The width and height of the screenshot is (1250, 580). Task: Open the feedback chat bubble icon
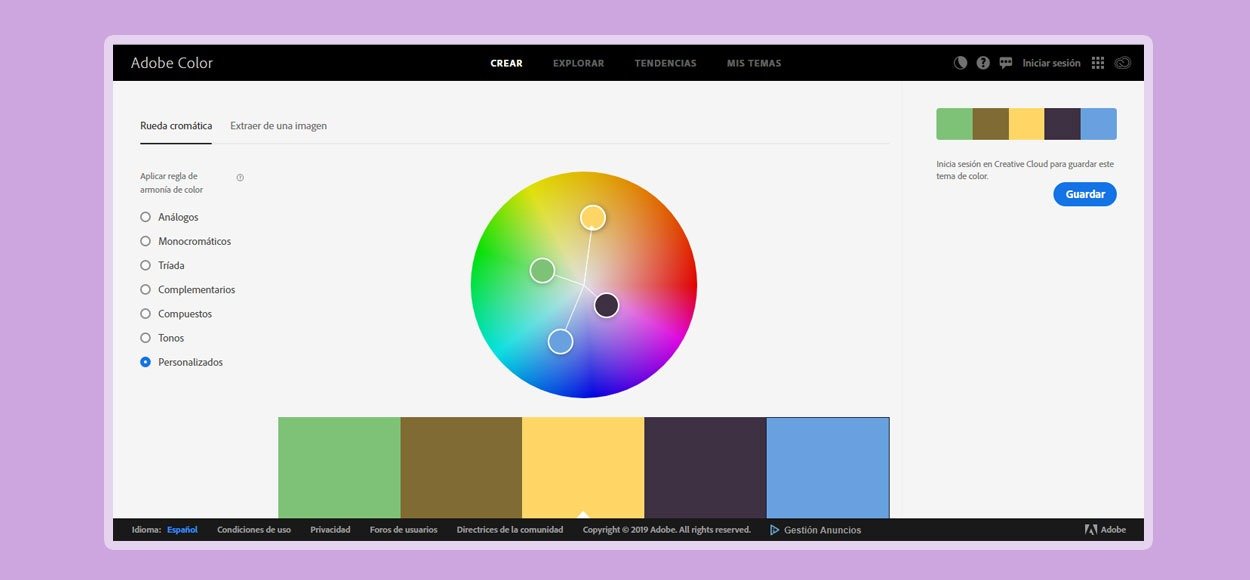coord(1006,63)
